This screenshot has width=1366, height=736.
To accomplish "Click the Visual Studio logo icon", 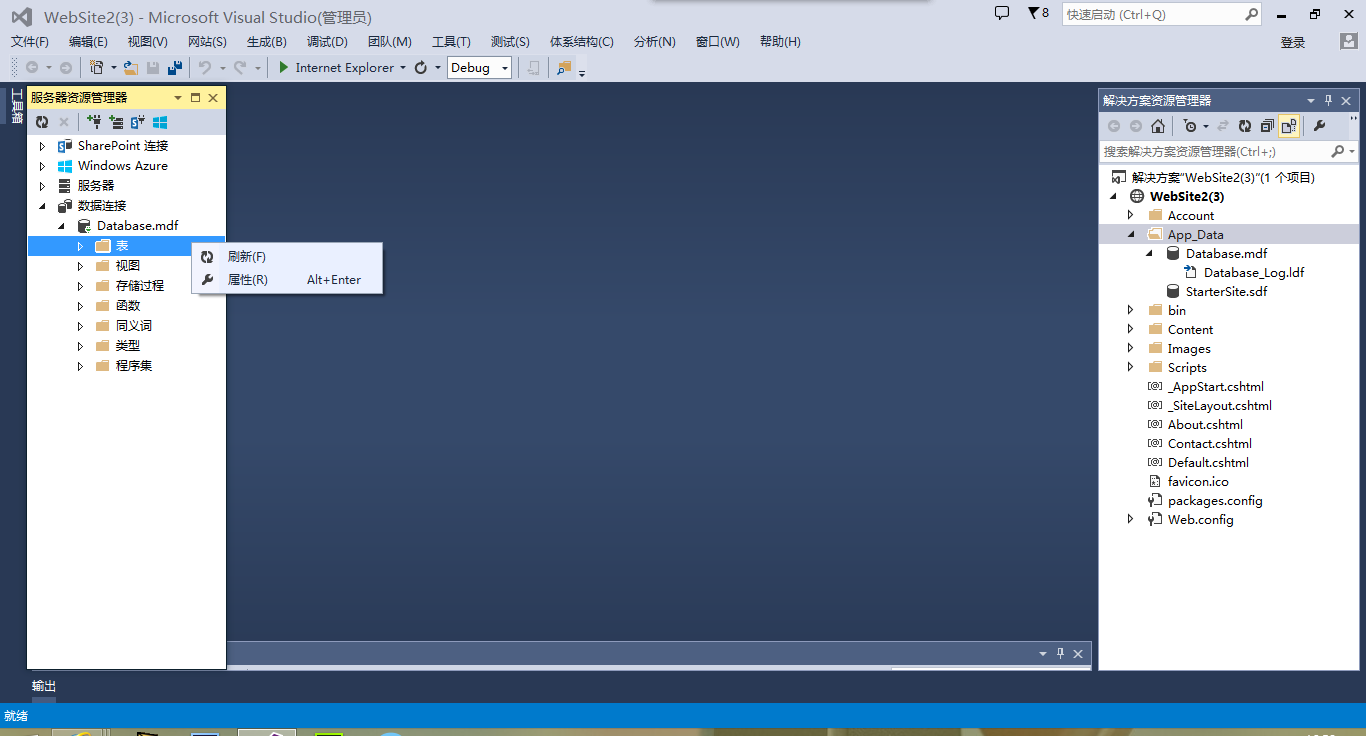I will (x=22, y=16).
